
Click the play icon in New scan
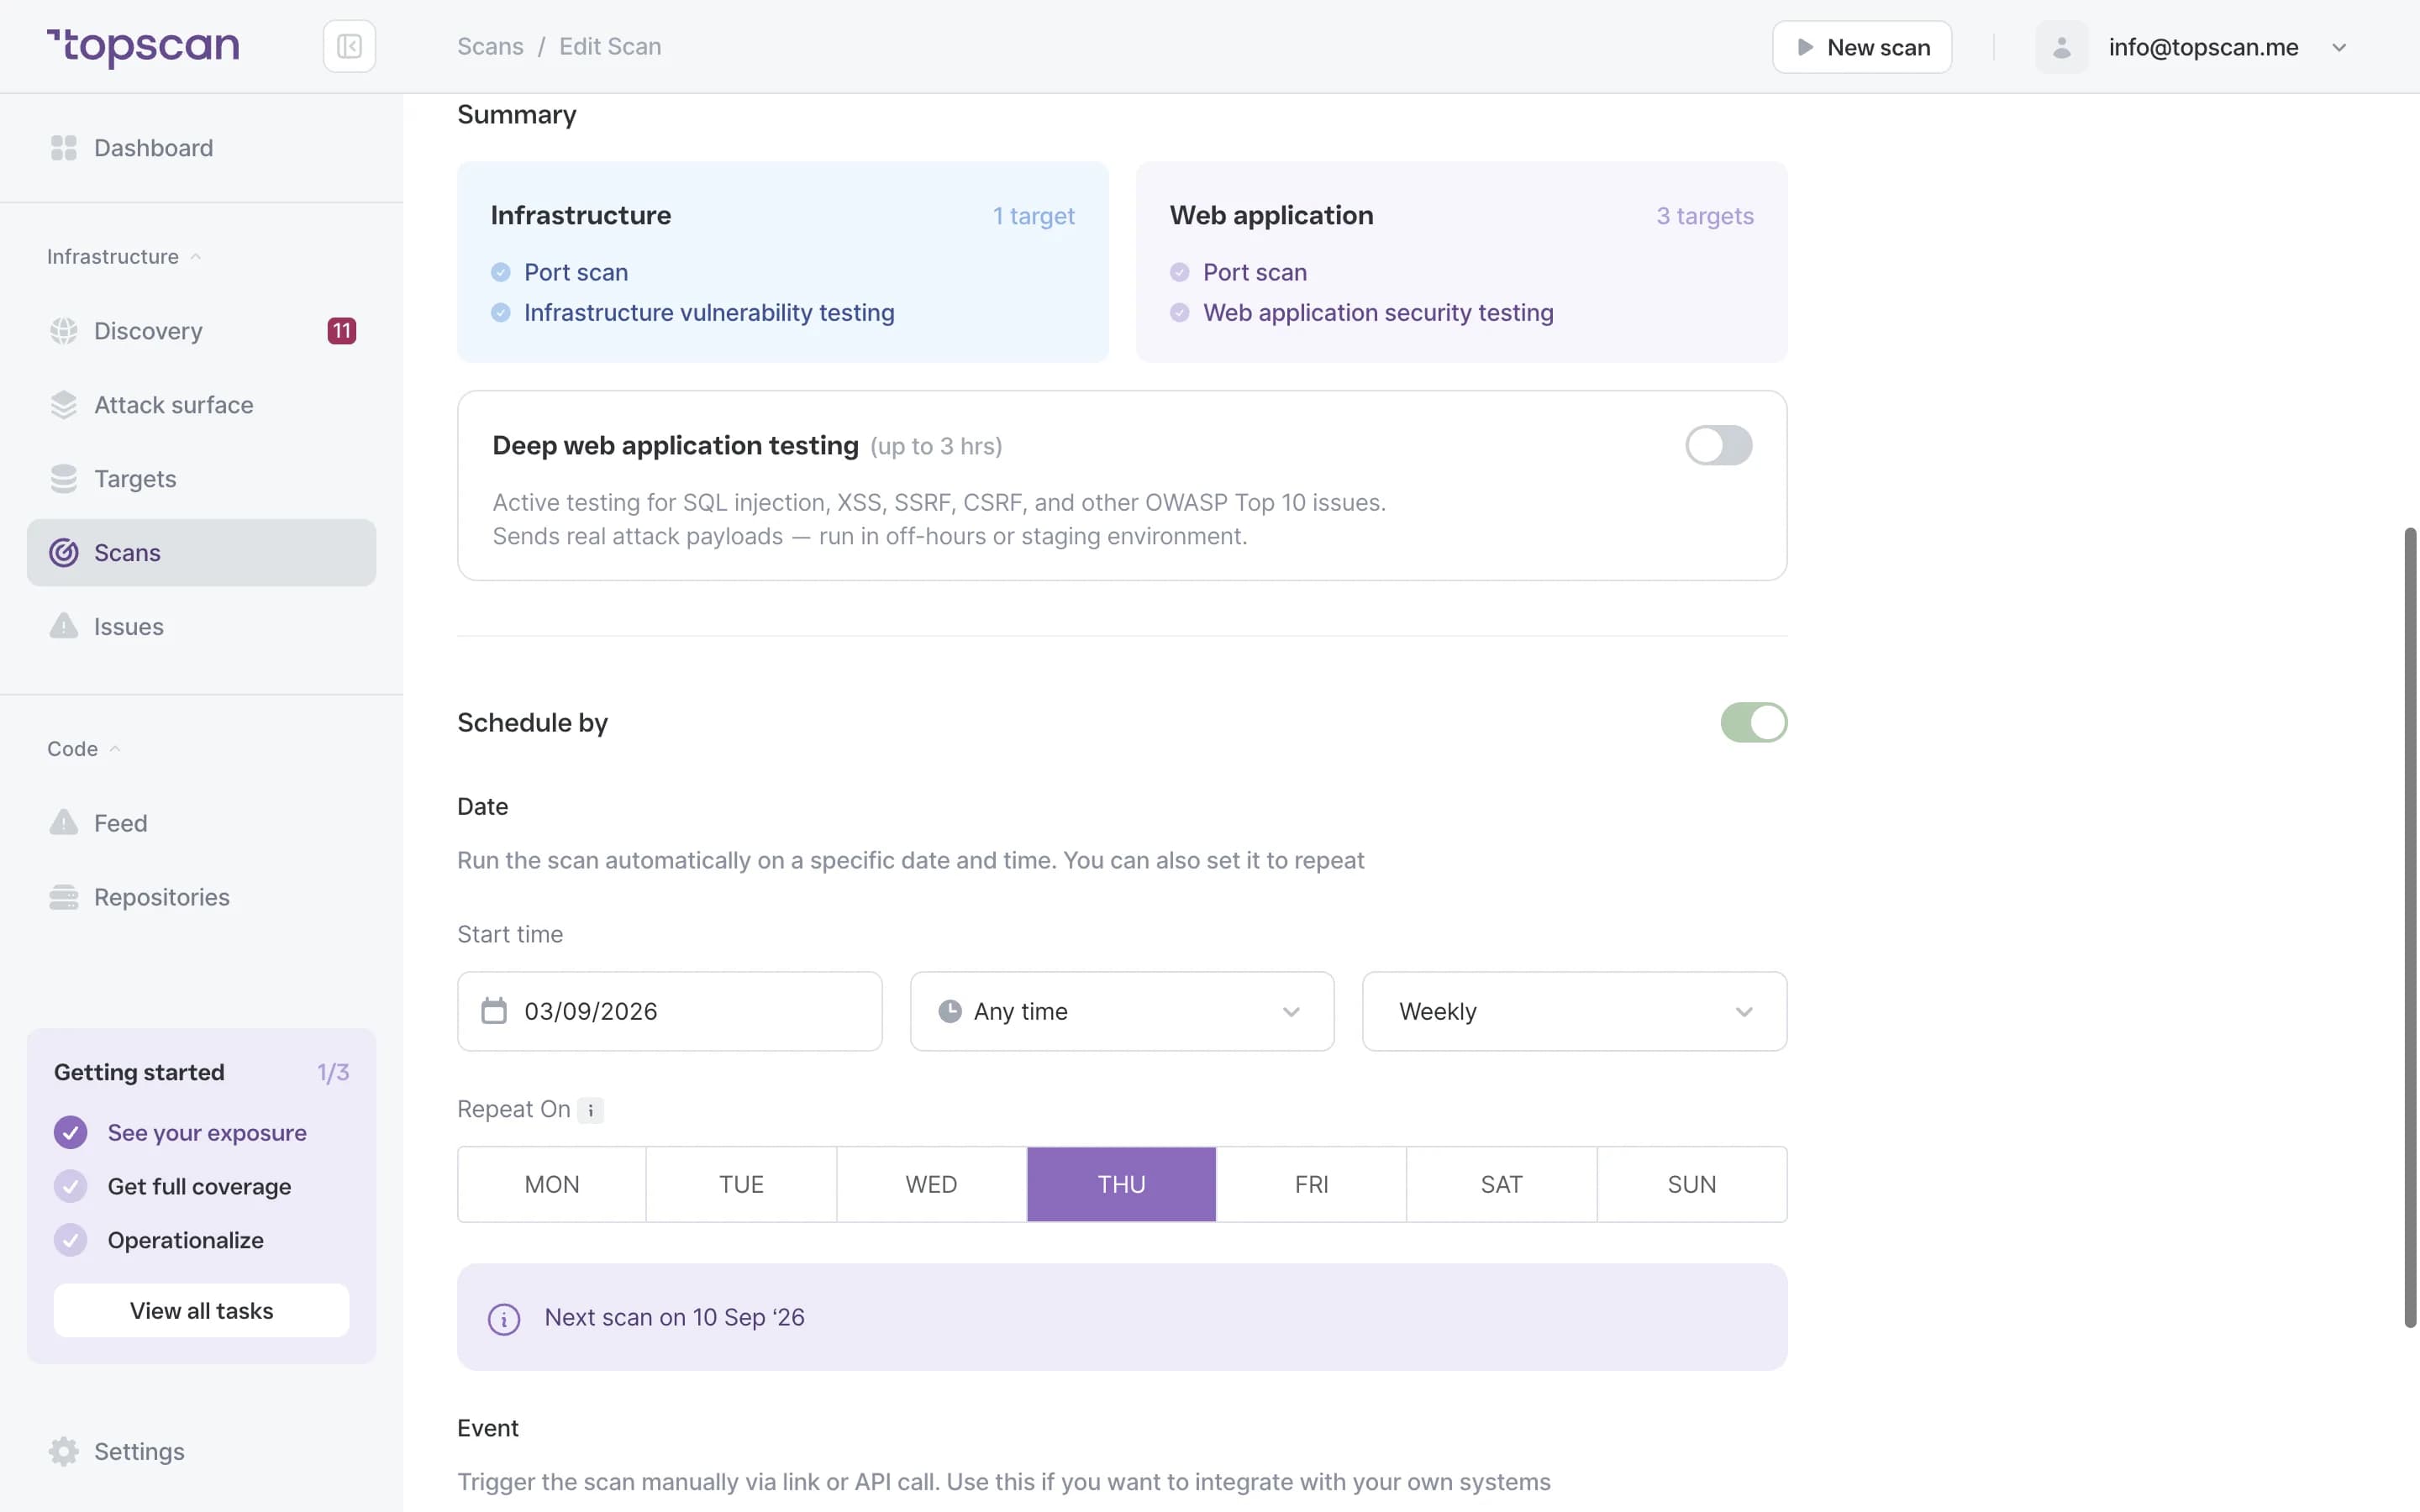1804,47
